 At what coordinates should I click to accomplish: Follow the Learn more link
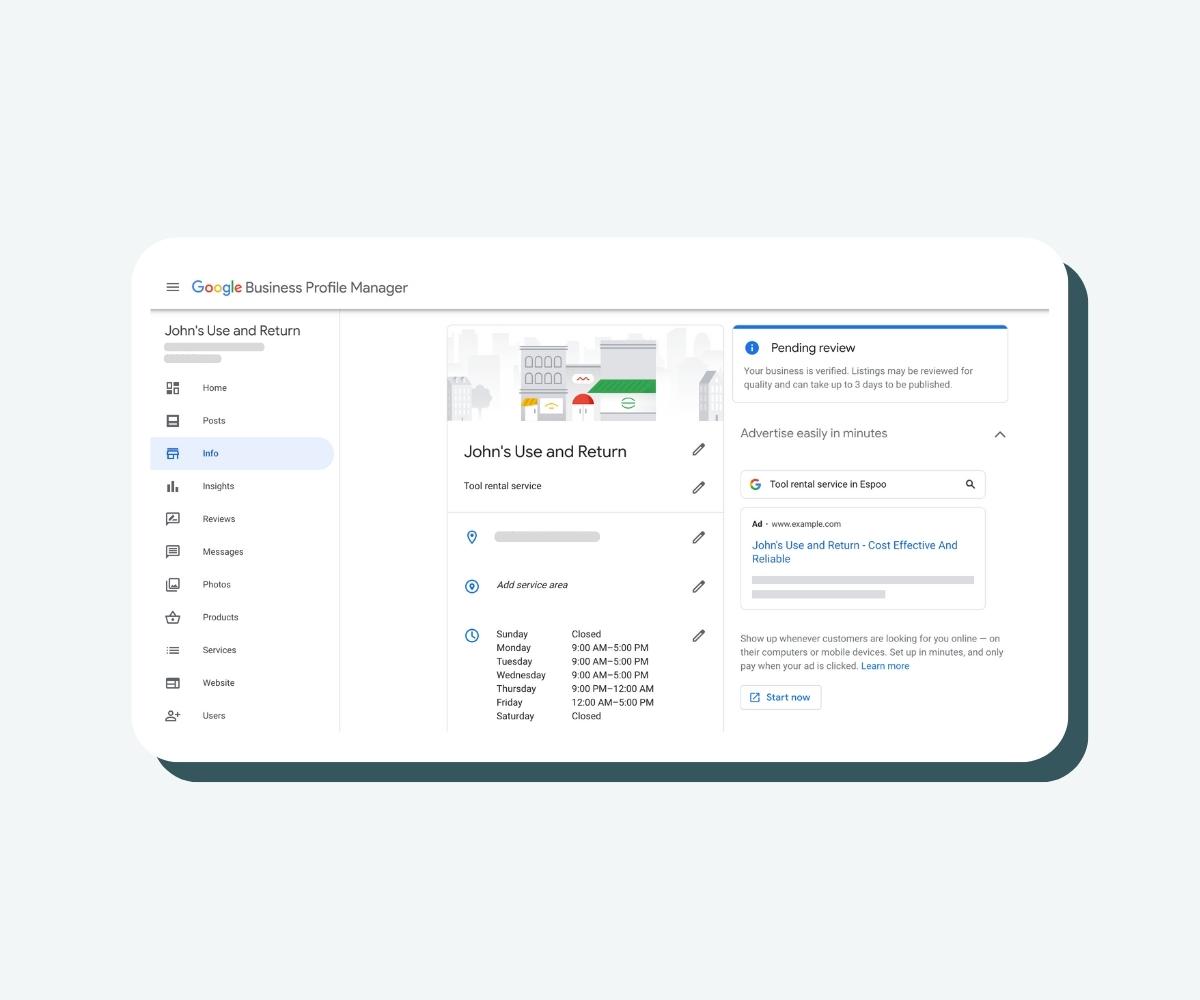pyautogui.click(x=885, y=666)
